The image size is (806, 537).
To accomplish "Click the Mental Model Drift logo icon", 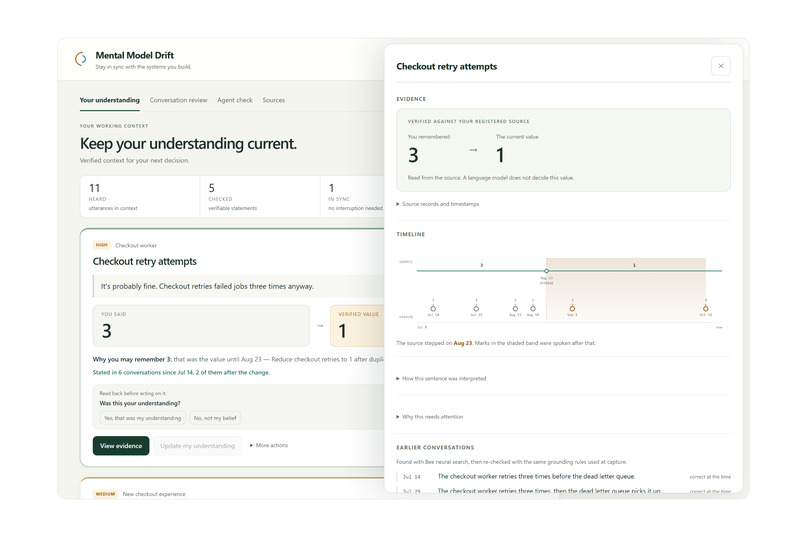I will pyautogui.click(x=81, y=59).
